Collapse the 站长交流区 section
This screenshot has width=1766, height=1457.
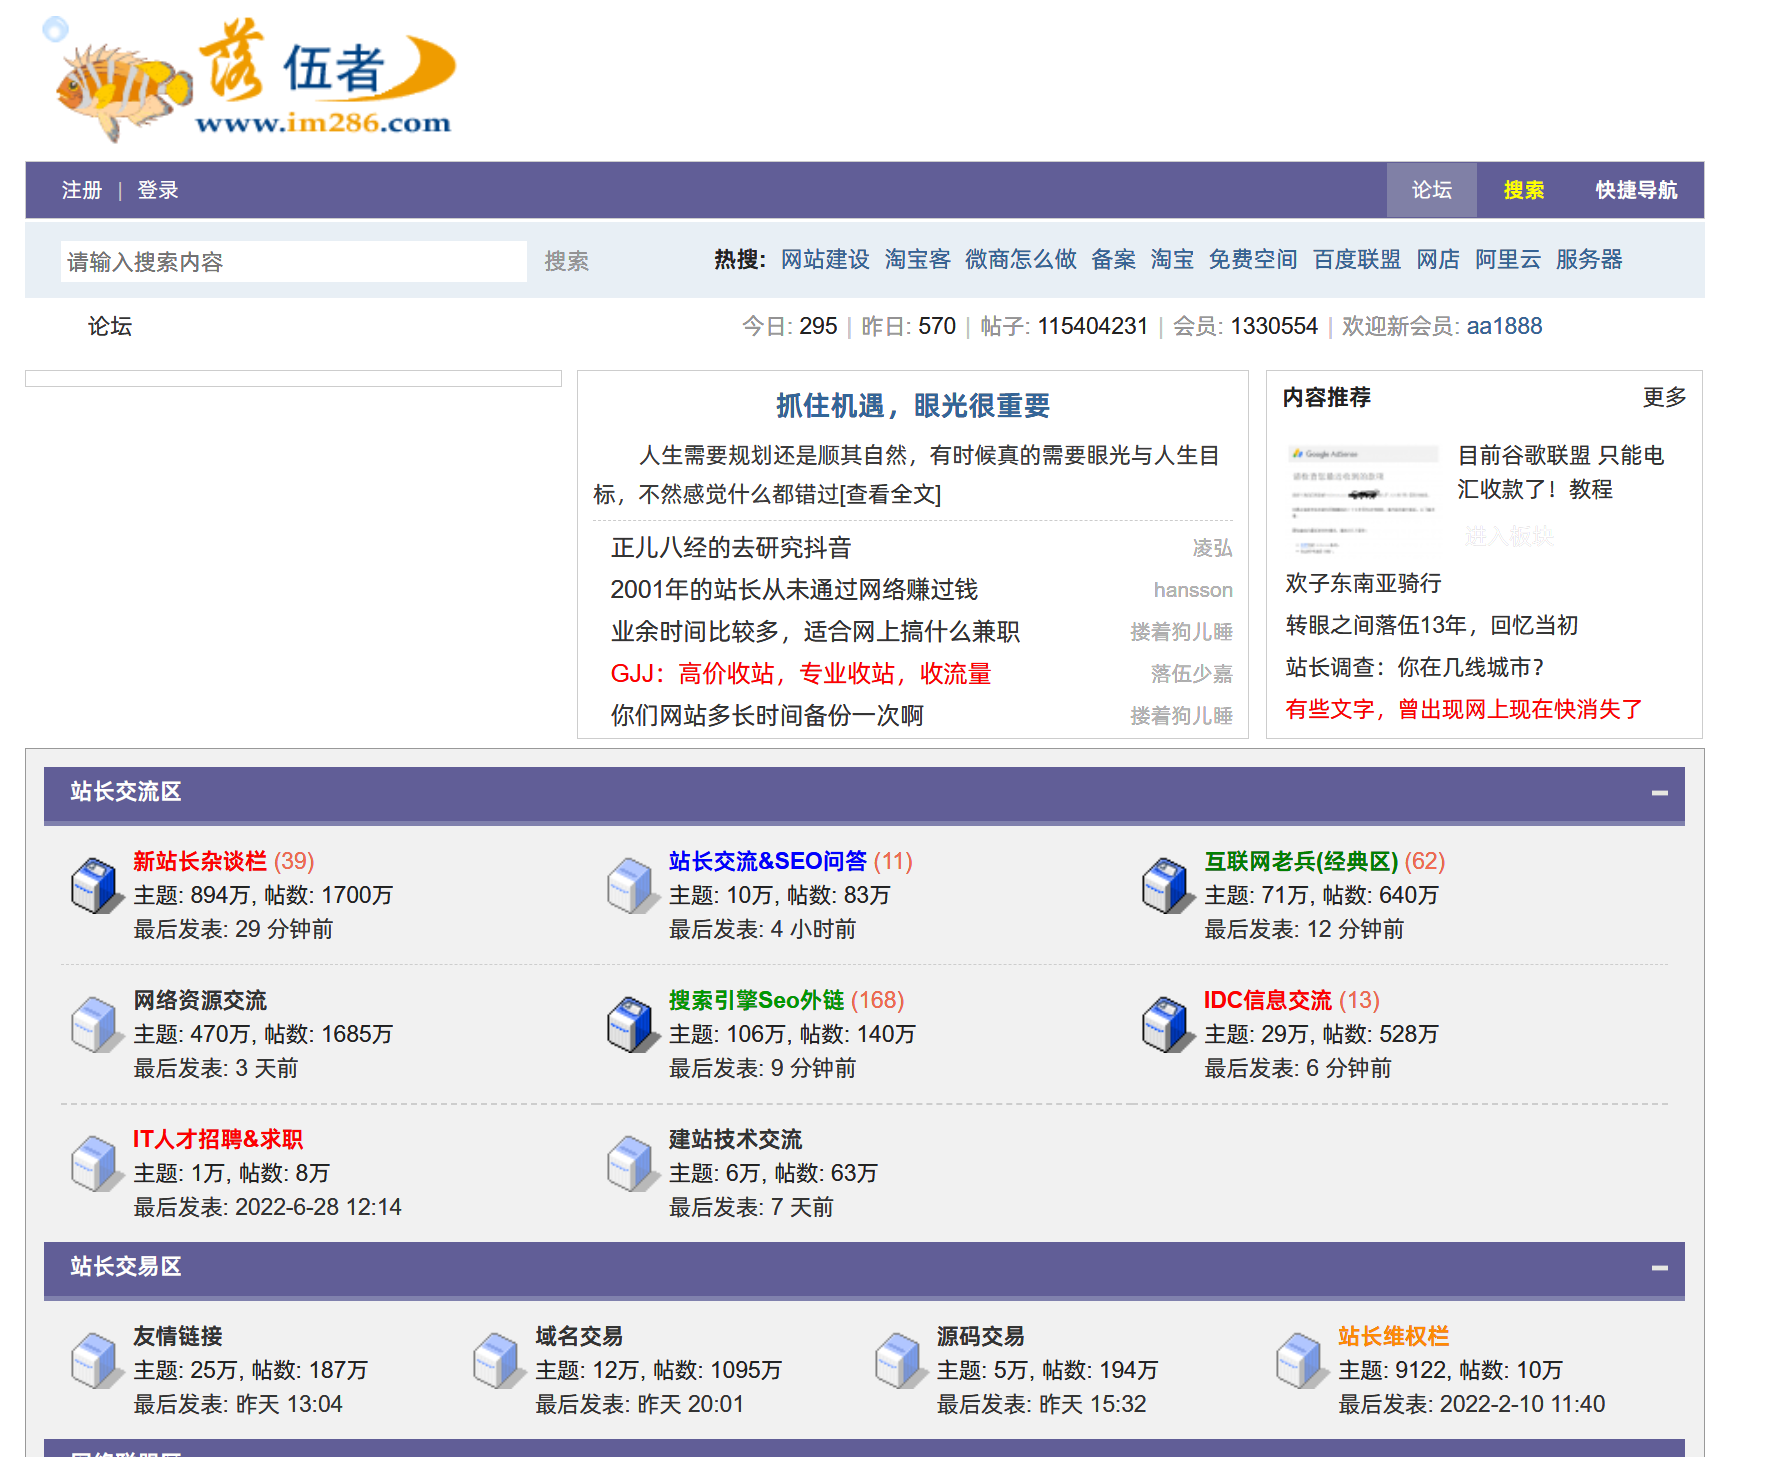[1659, 793]
